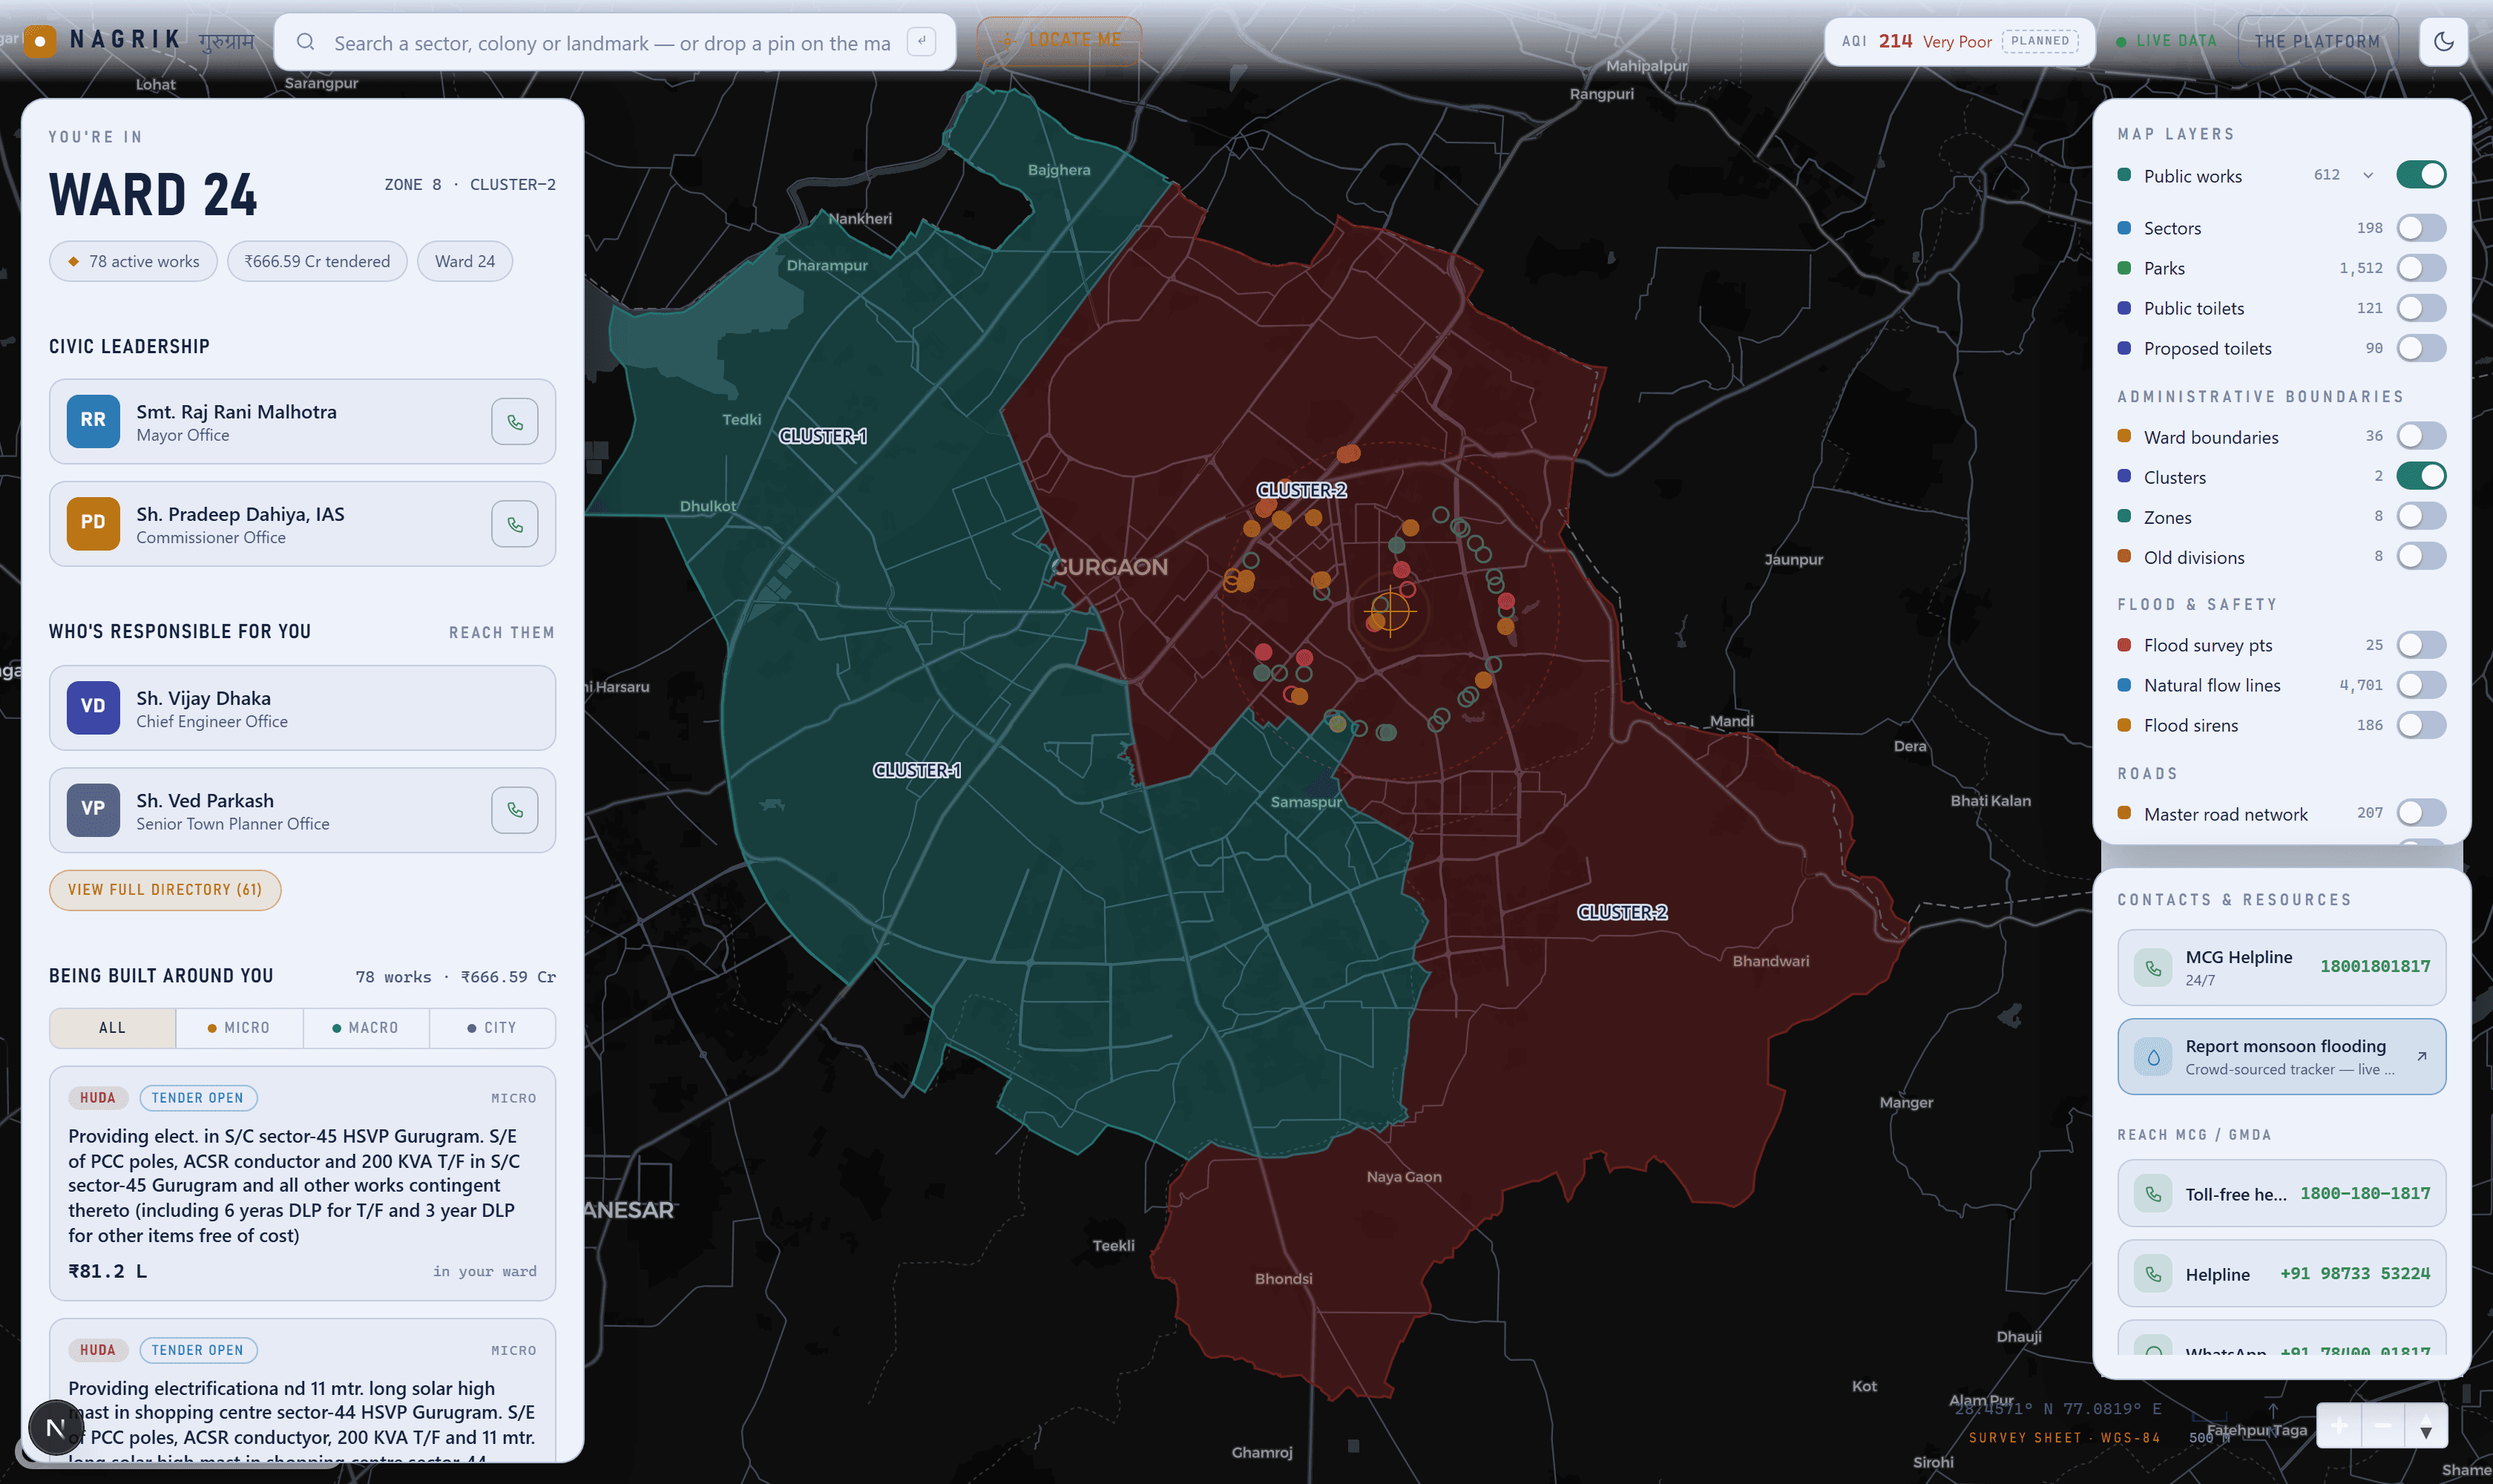Click the RR avatar badge

click(x=93, y=421)
